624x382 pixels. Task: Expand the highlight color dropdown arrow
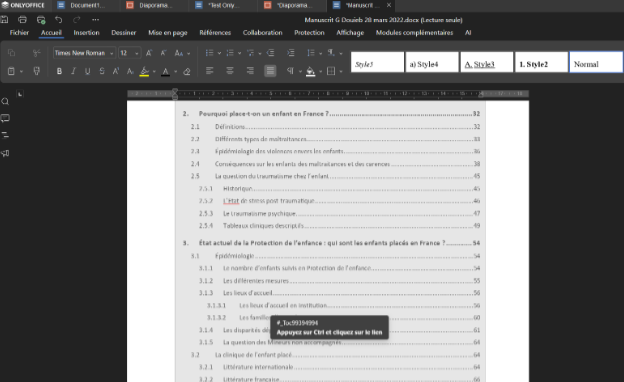pyautogui.click(x=154, y=72)
